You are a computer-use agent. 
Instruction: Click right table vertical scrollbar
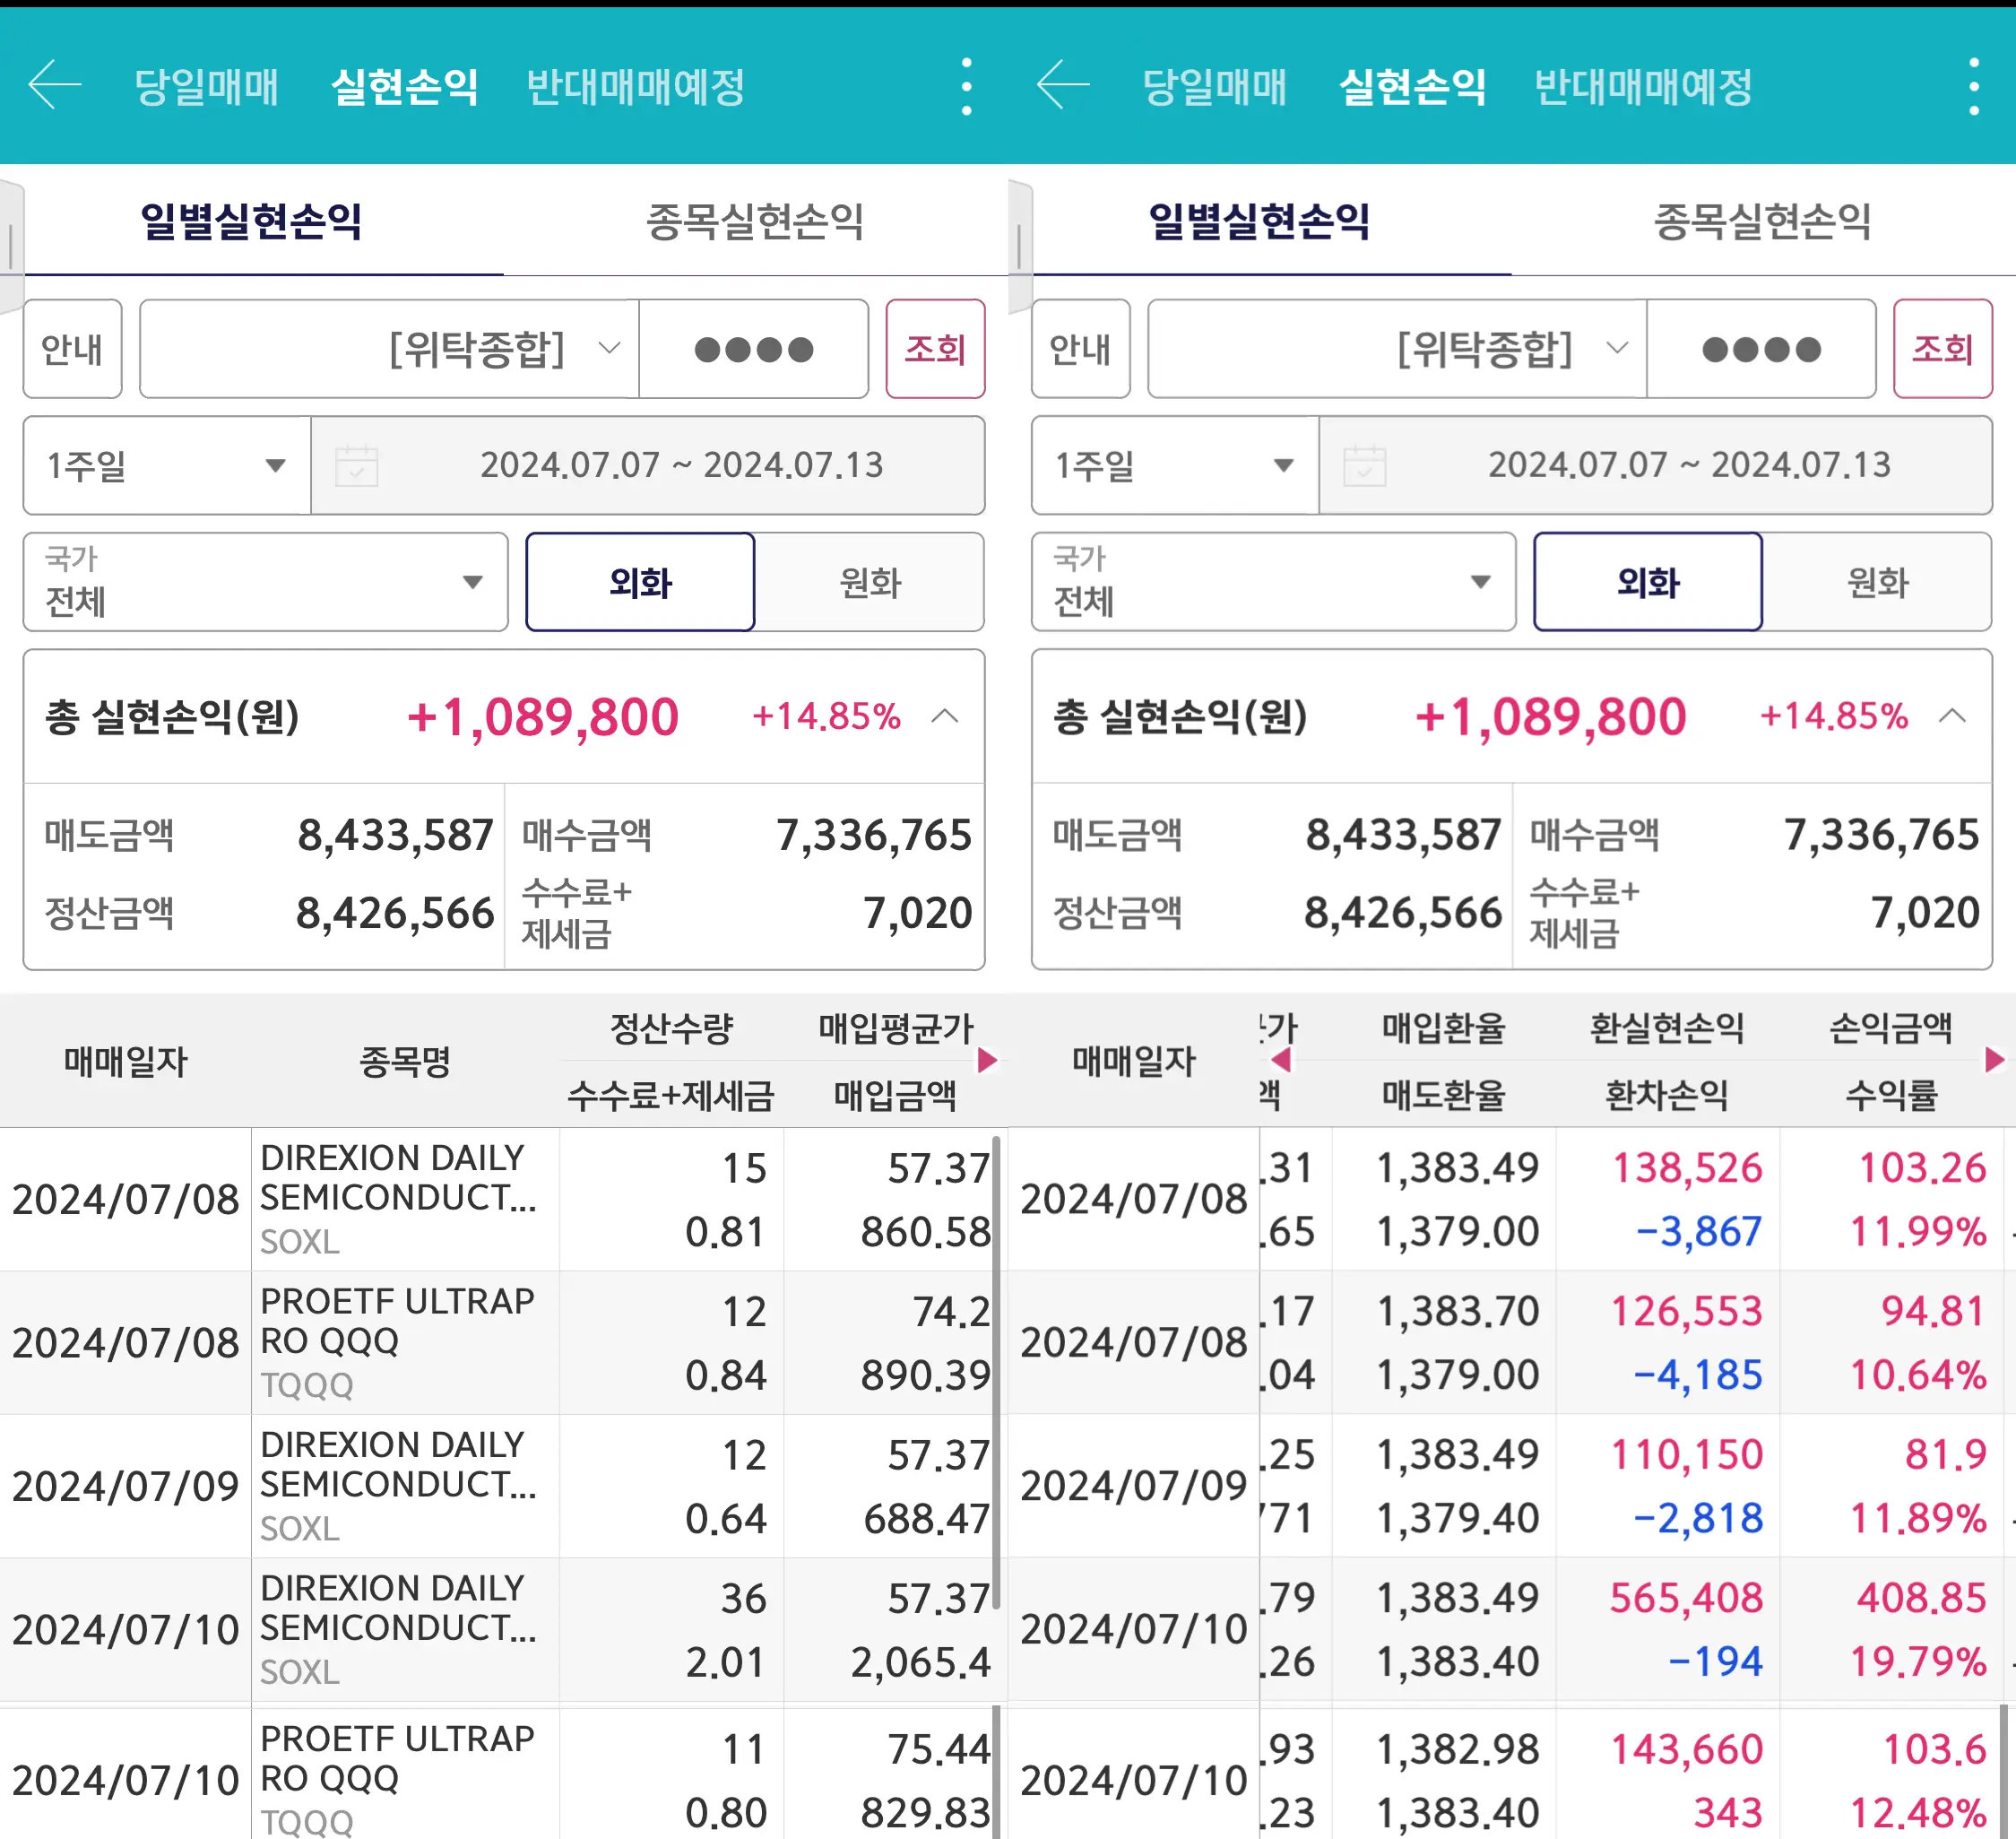tap(2005, 1770)
